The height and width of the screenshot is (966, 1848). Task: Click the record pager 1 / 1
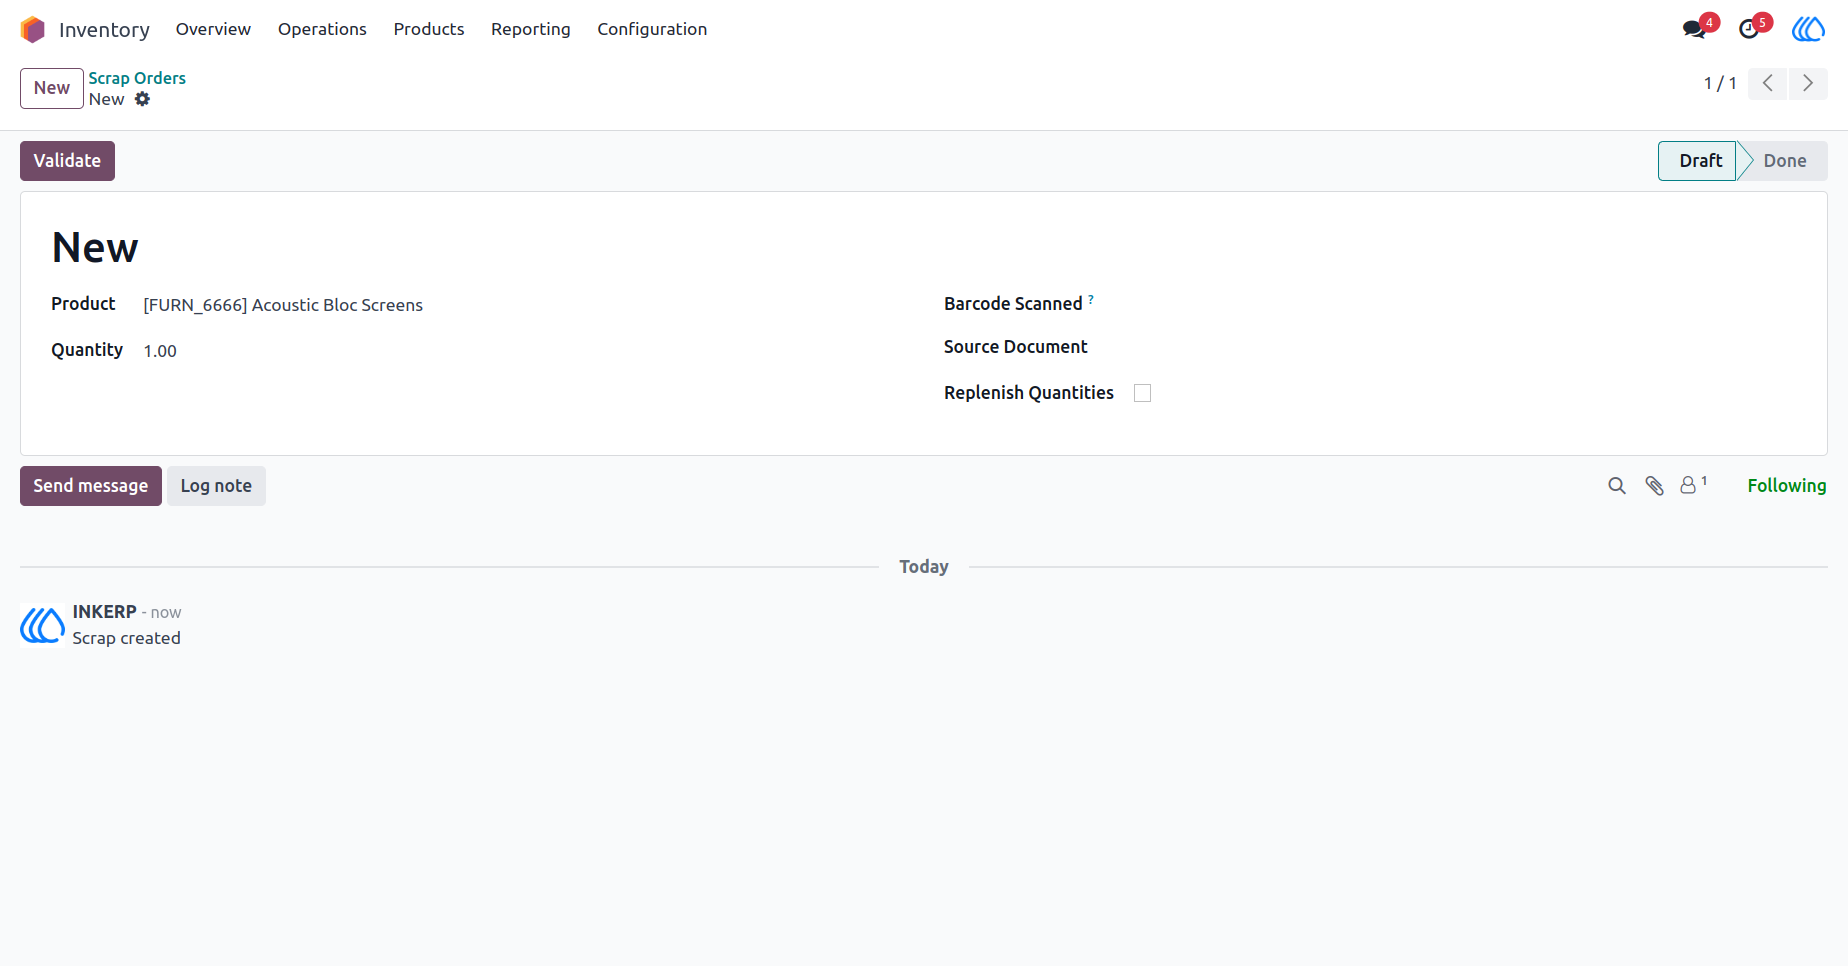(1720, 84)
